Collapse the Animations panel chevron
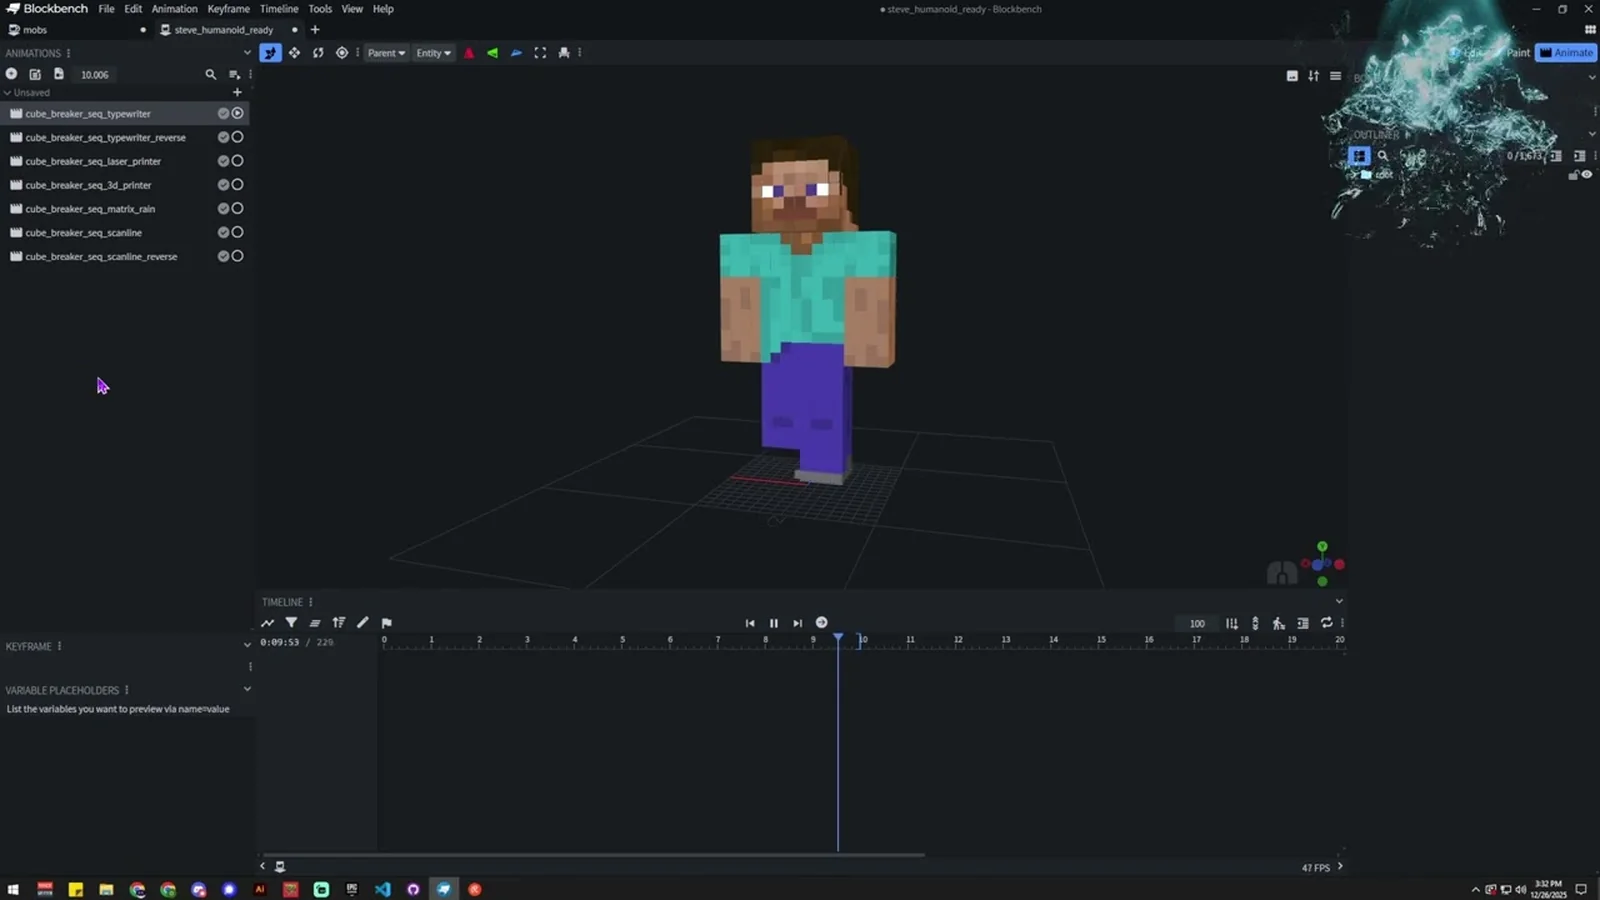This screenshot has height=900, width=1600. pyautogui.click(x=247, y=53)
